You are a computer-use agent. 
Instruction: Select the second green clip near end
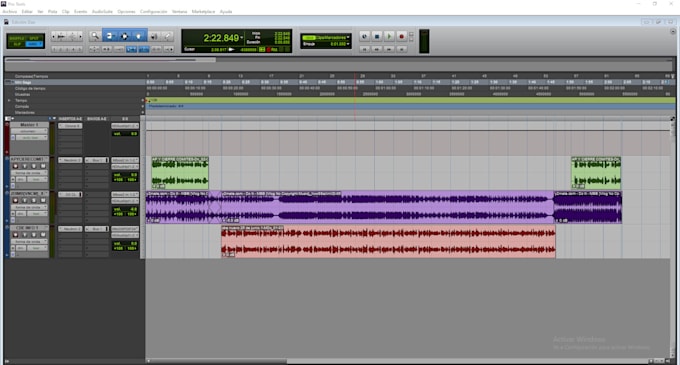596,173
